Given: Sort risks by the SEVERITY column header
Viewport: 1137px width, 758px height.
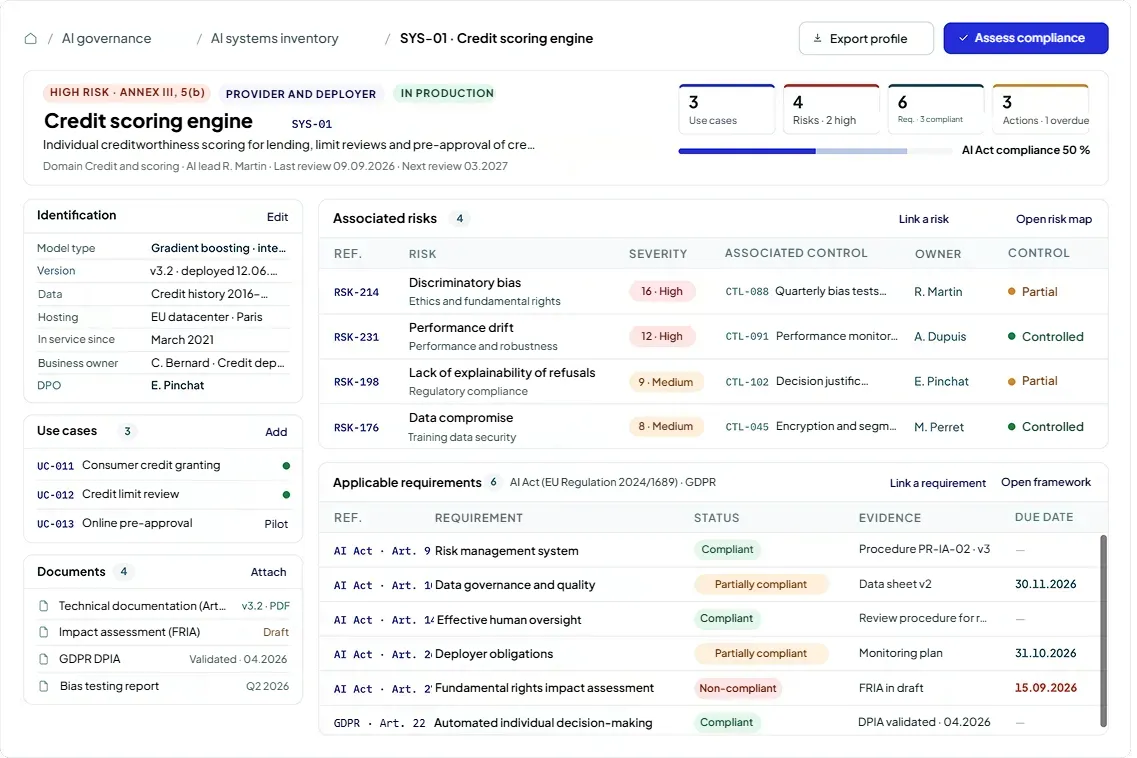Looking at the screenshot, I should 658,254.
